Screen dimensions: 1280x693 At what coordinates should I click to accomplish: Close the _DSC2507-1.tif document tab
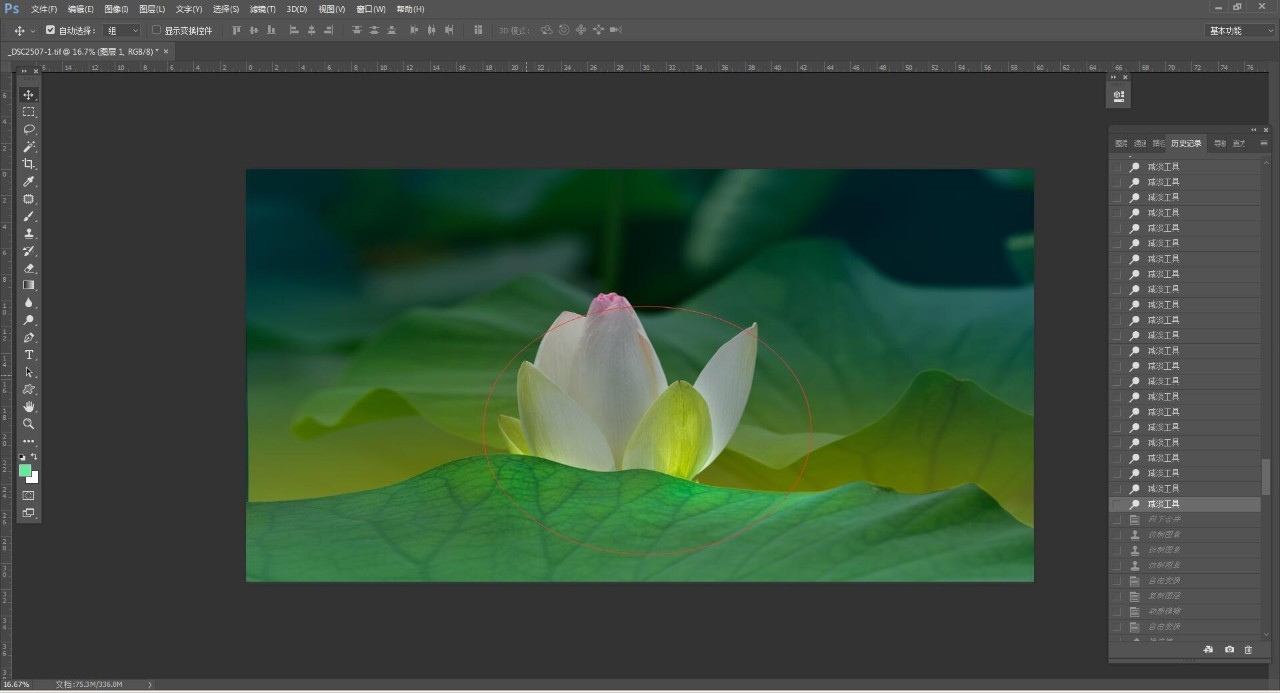166,51
